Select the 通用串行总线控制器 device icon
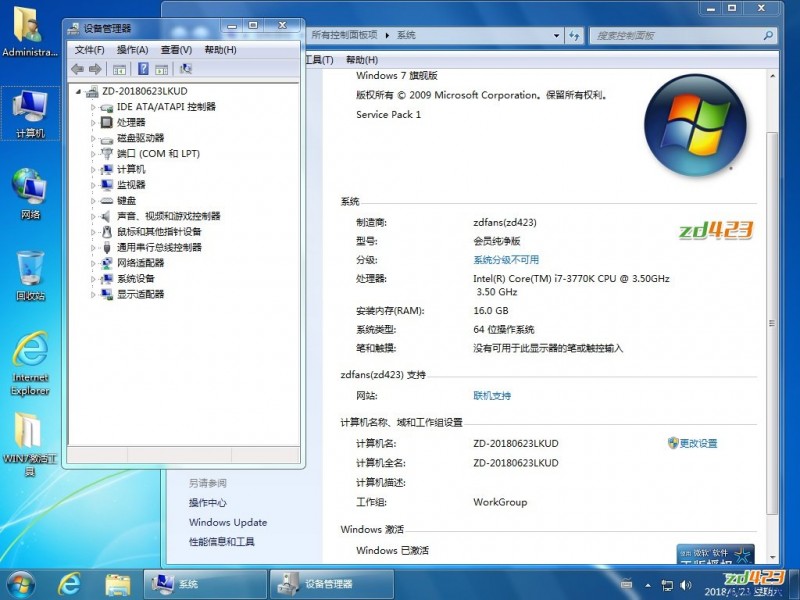Image resolution: width=800 pixels, height=600 pixels. click(x=107, y=247)
